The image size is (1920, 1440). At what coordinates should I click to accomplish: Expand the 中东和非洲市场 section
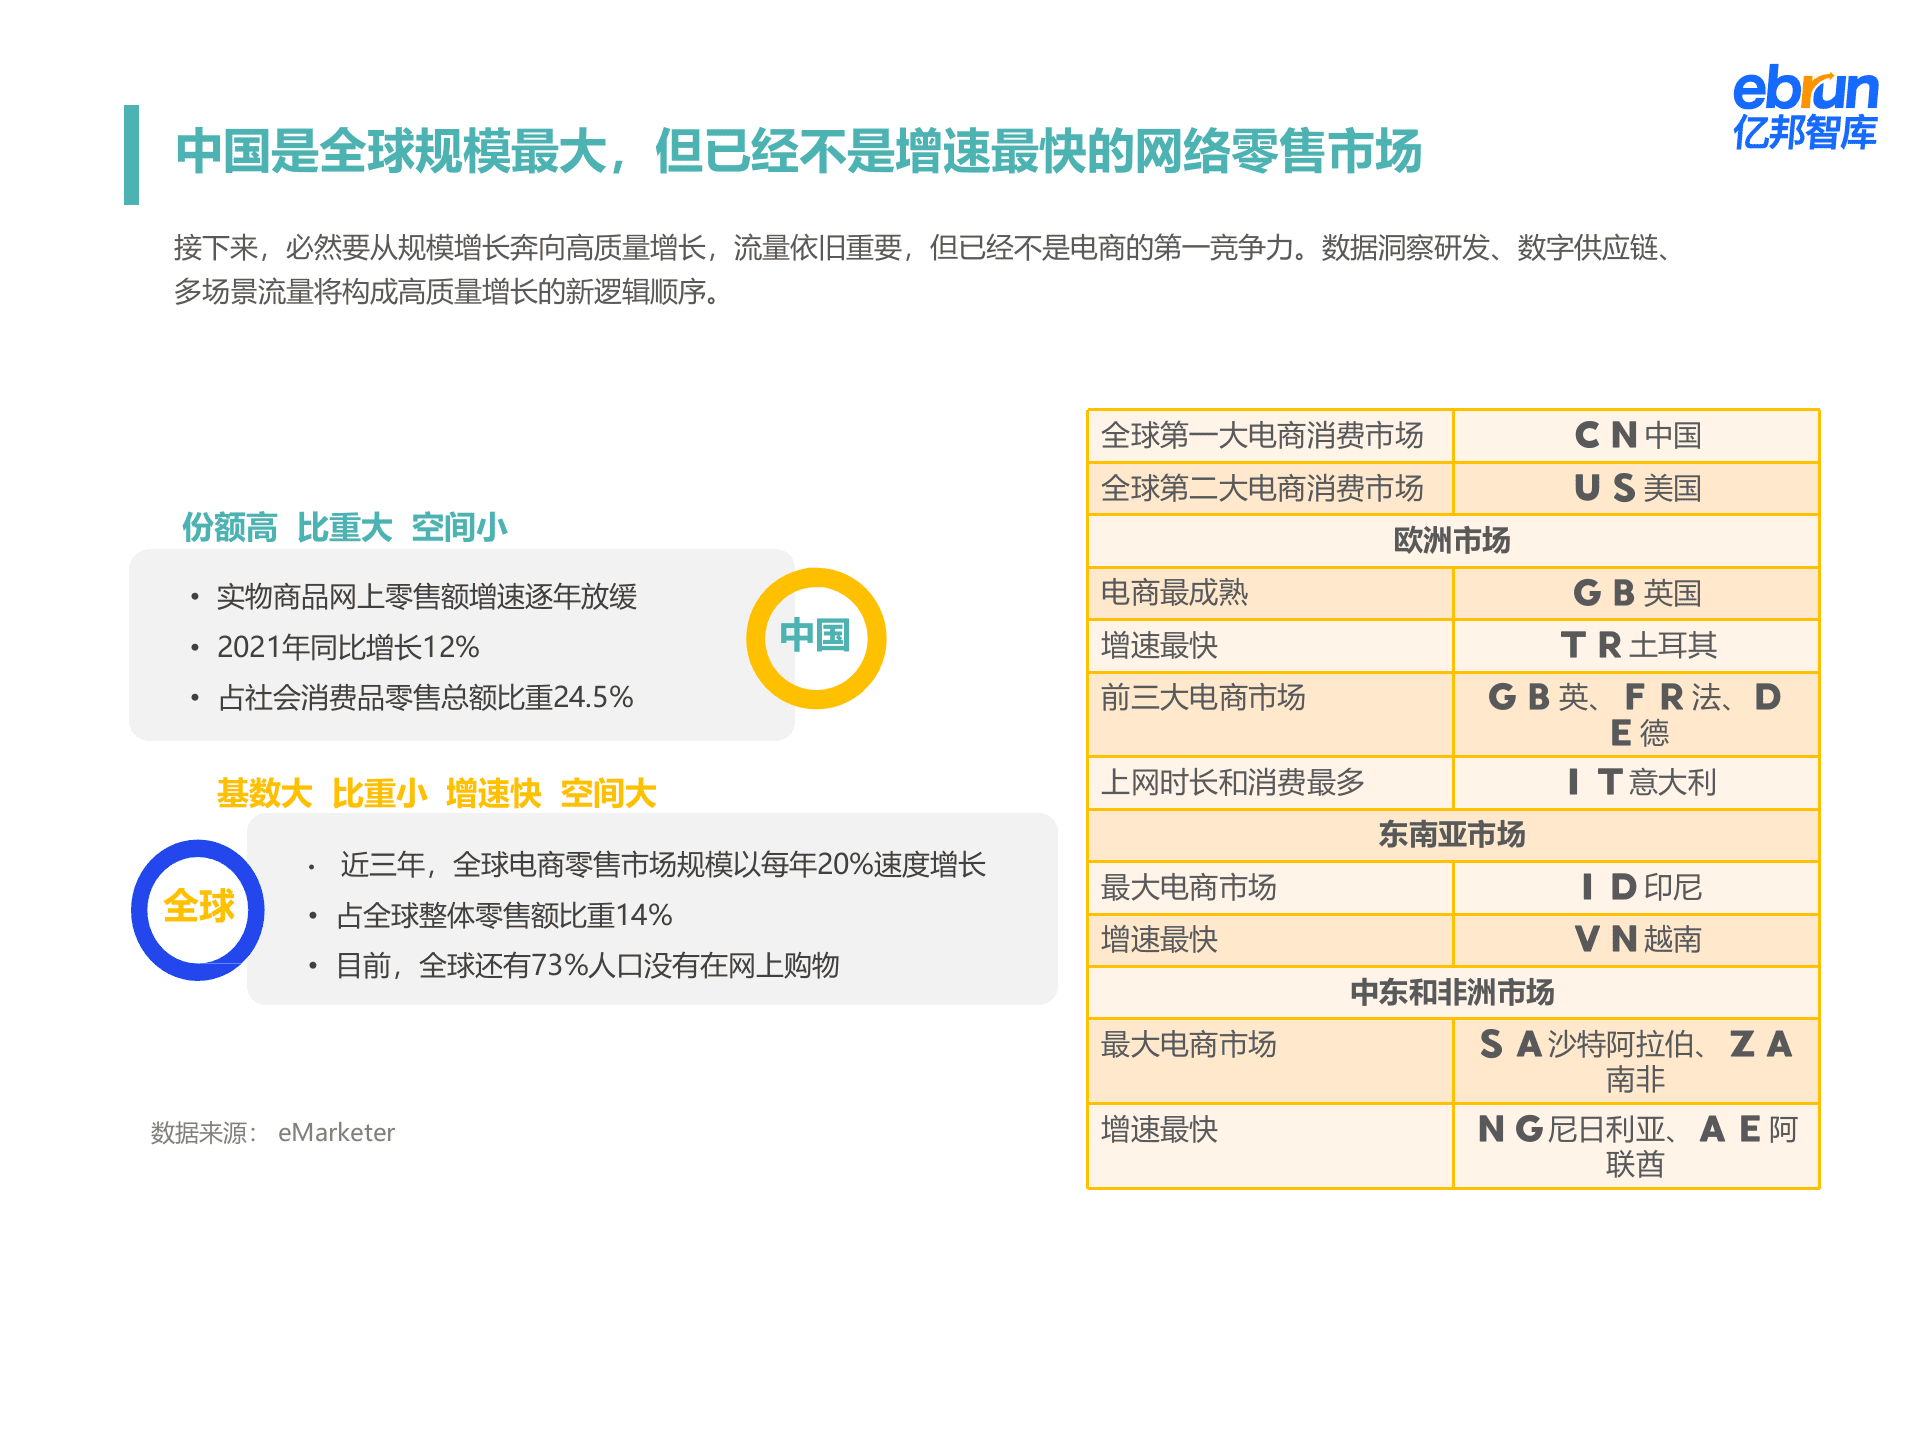[1452, 992]
